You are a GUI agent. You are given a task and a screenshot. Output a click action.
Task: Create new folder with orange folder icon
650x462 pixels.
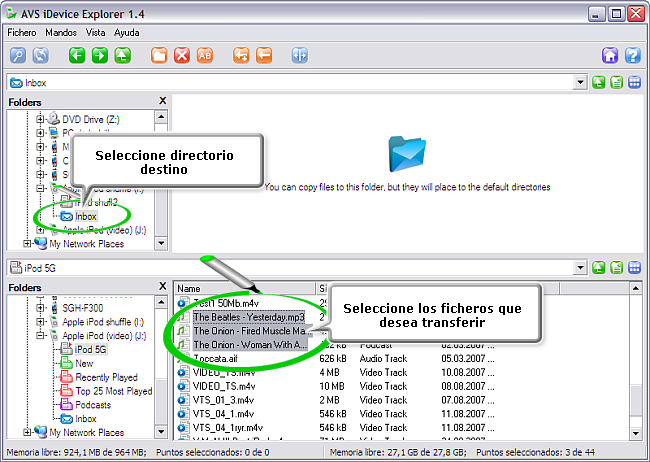[x=159, y=55]
